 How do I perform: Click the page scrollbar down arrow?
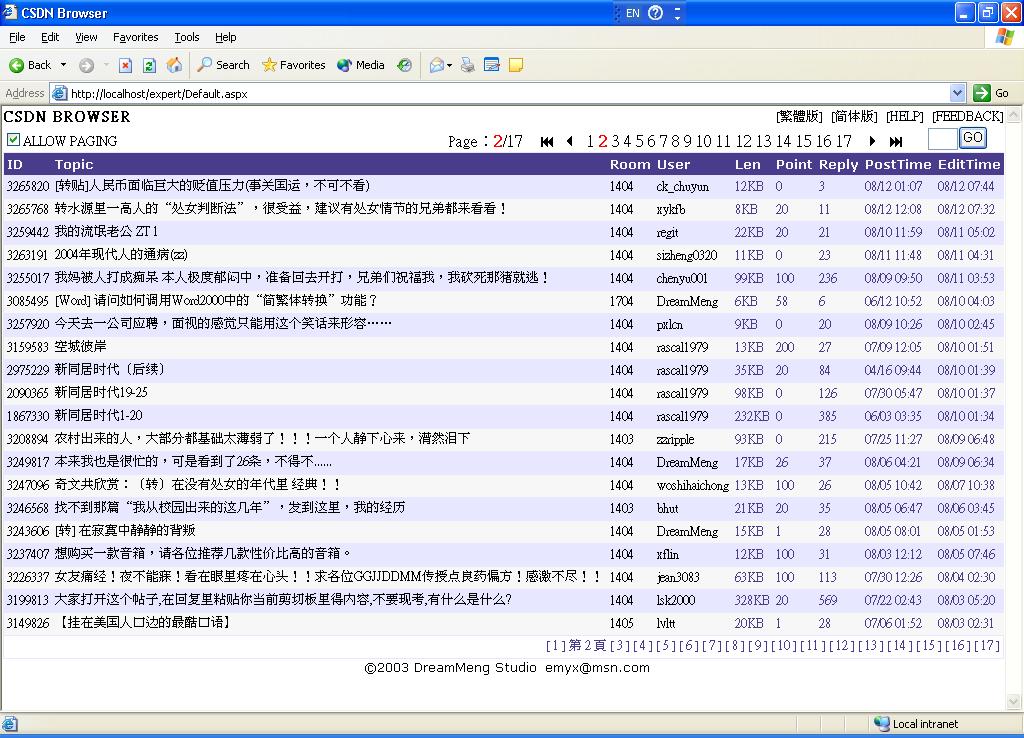[x=1014, y=702]
